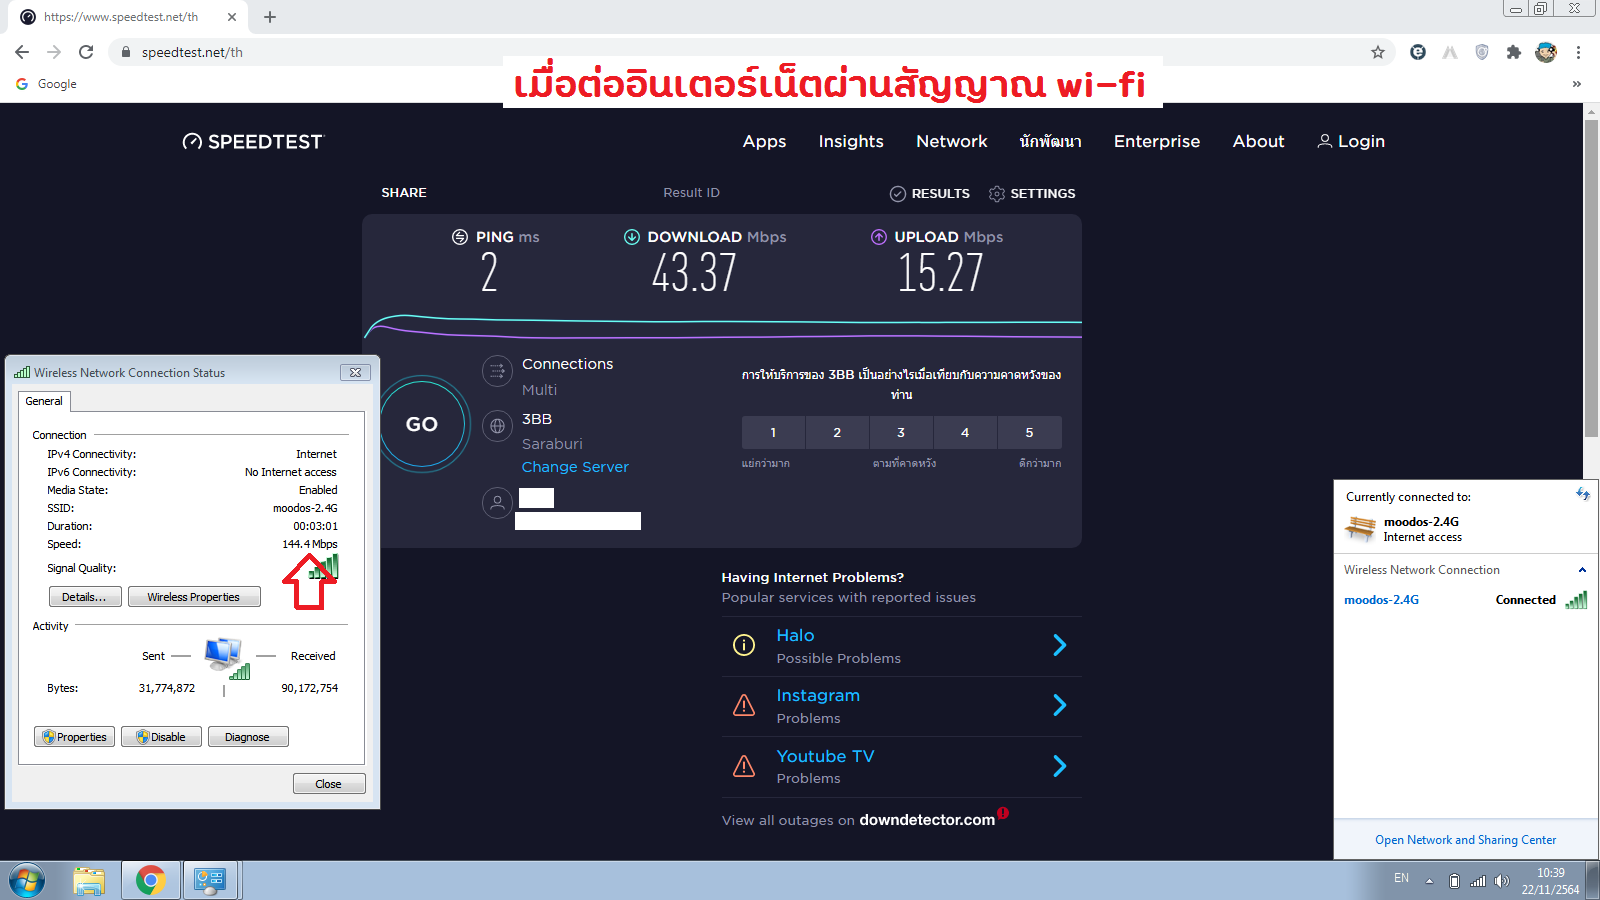Click the globe icon beside 3BB server

(497, 426)
